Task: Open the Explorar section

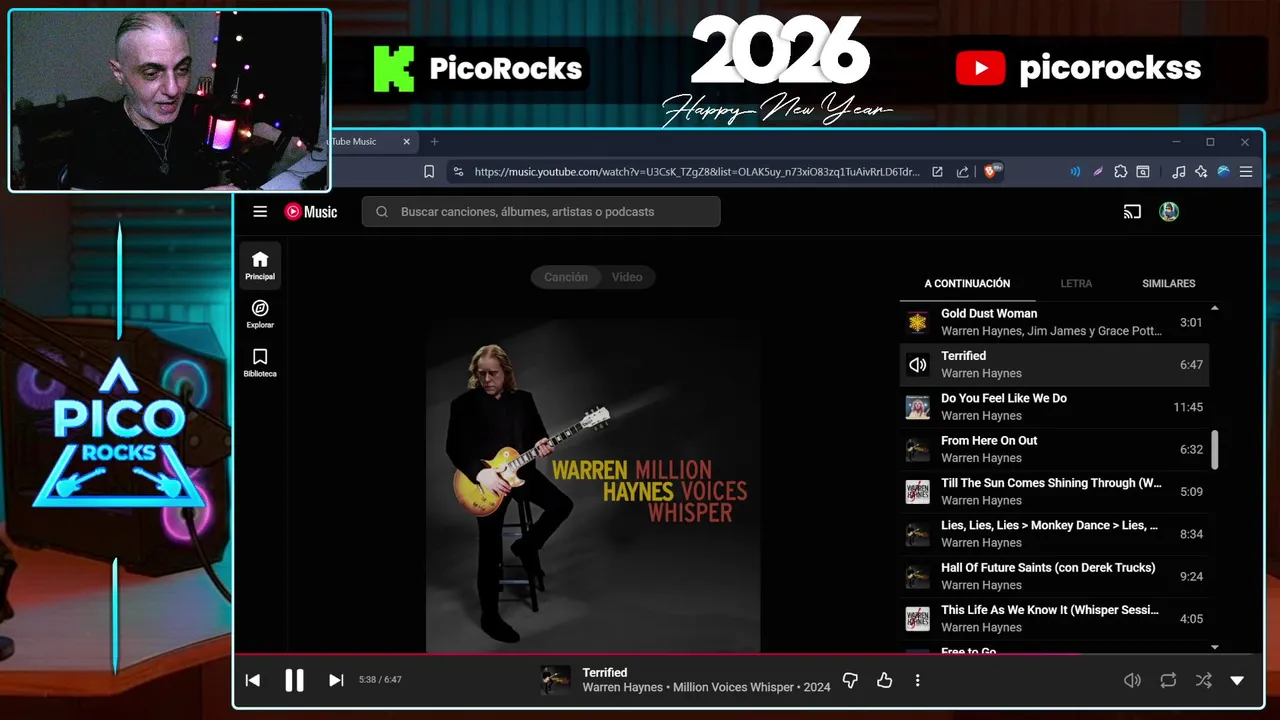Action: tap(260, 314)
